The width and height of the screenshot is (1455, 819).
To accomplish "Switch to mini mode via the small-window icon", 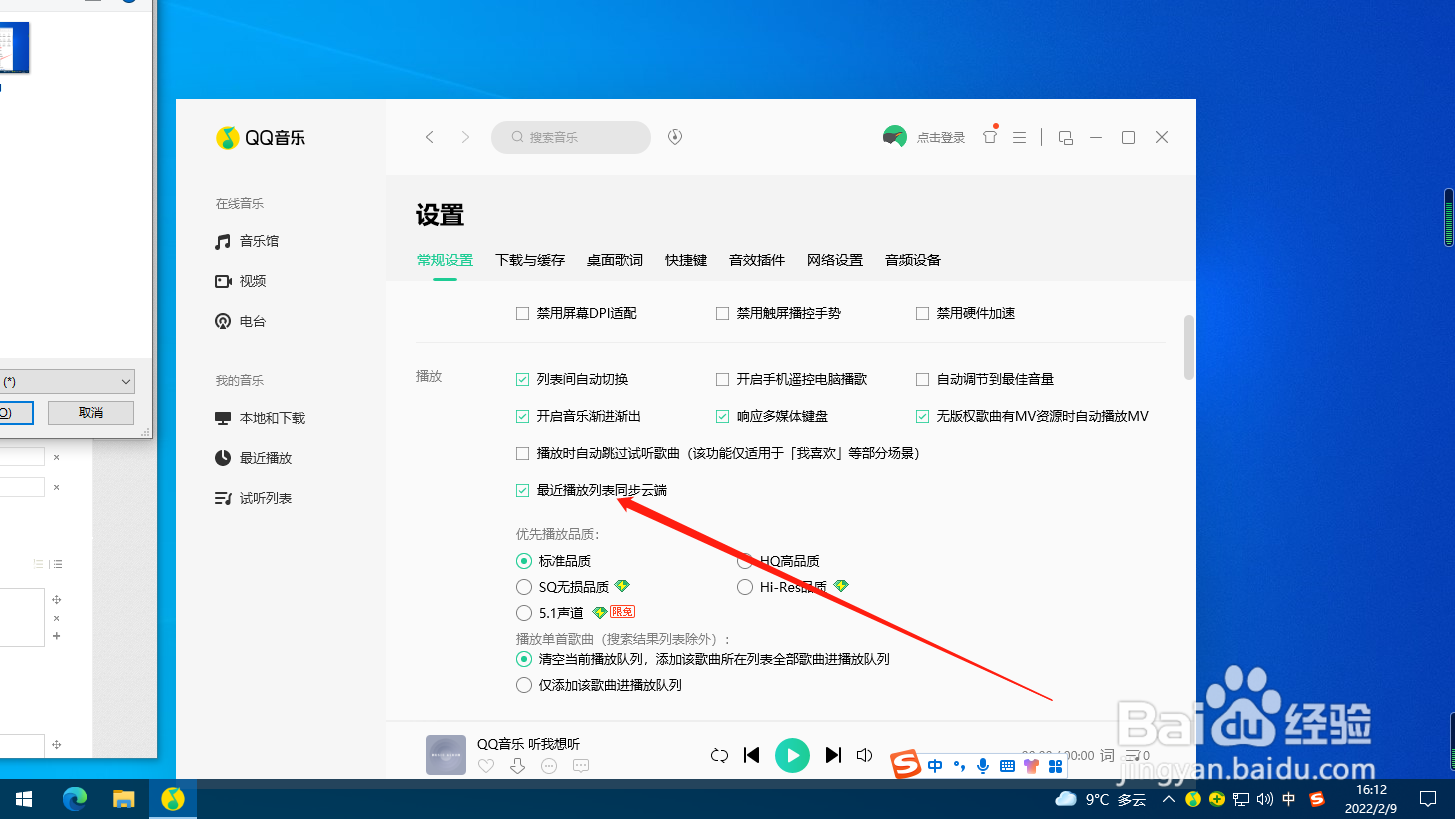I will pyautogui.click(x=1065, y=137).
